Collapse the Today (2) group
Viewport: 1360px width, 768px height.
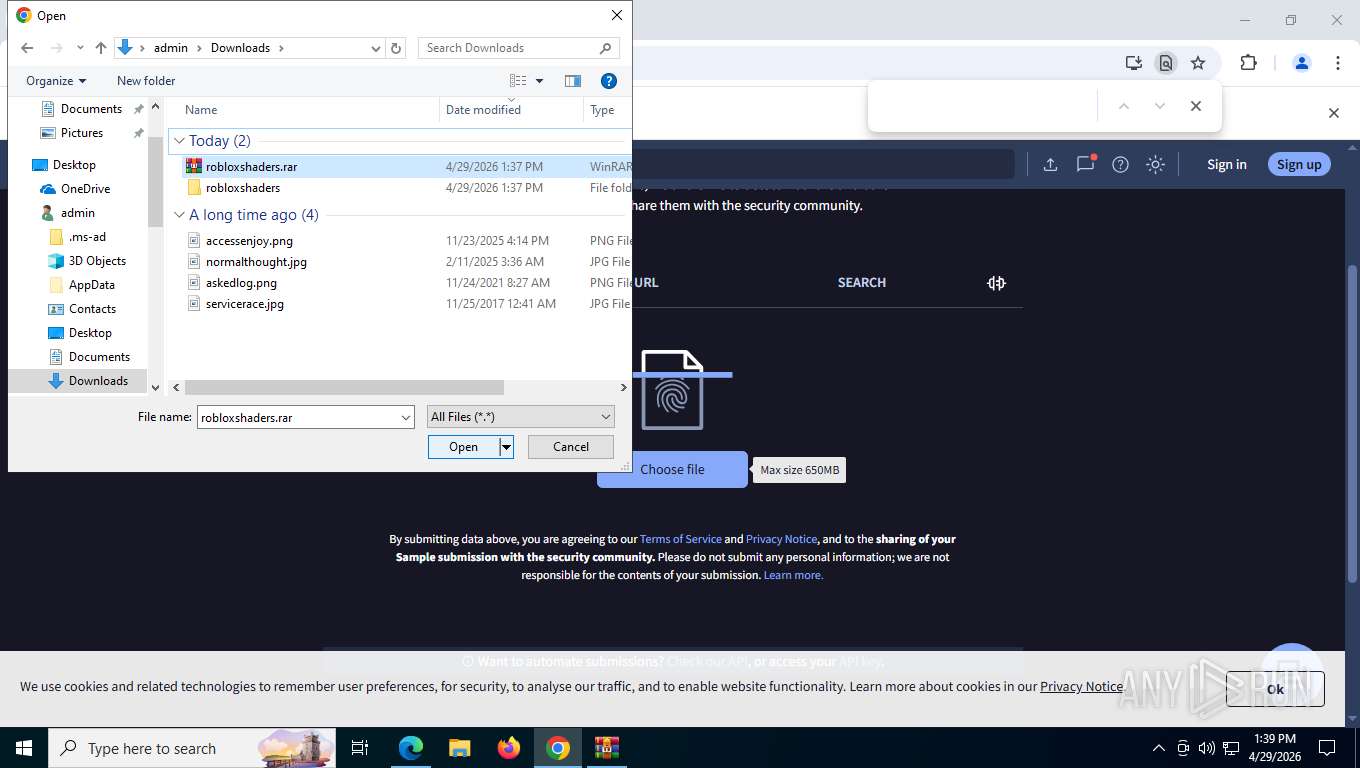click(179, 141)
